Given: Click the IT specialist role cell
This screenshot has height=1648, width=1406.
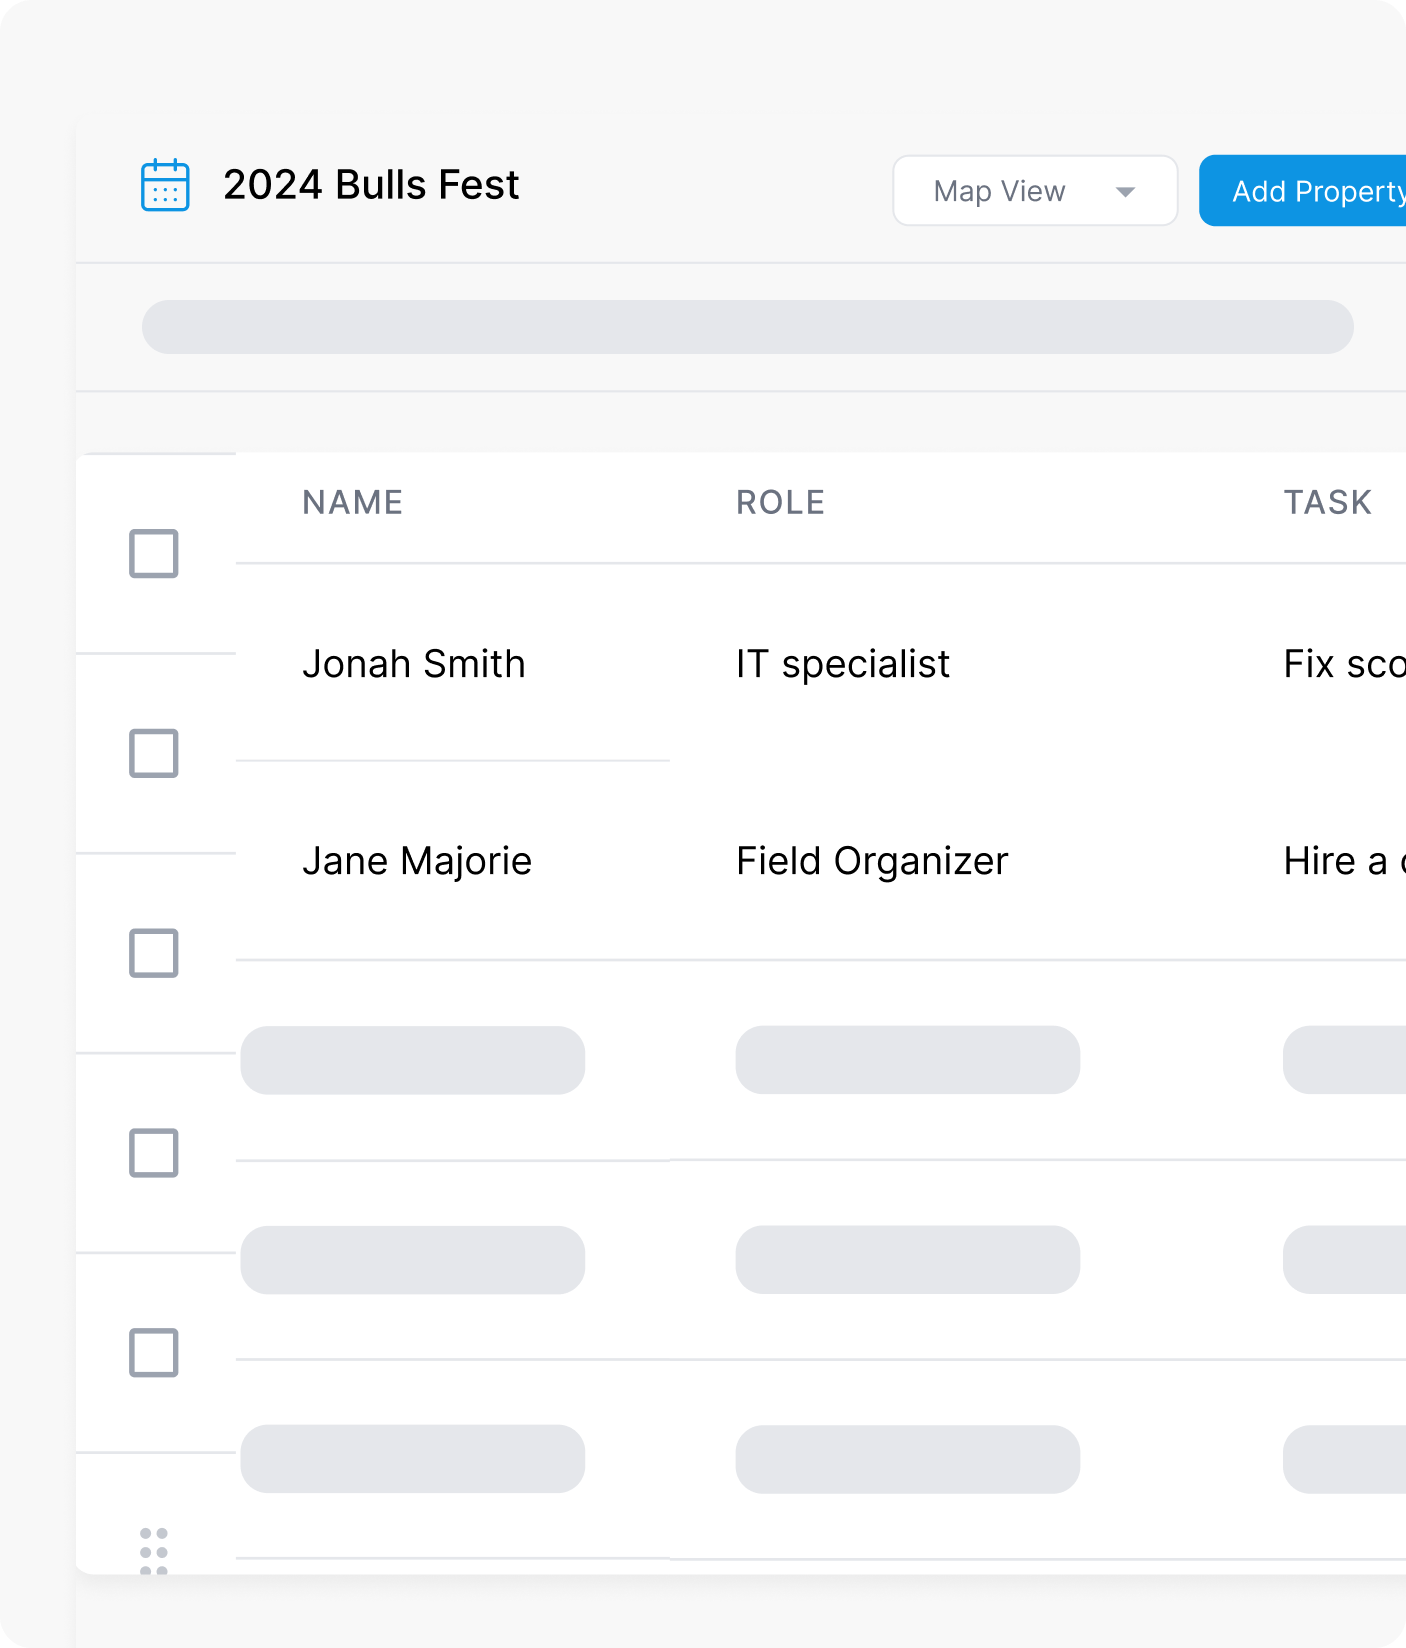Looking at the screenshot, I should pyautogui.click(x=842, y=664).
